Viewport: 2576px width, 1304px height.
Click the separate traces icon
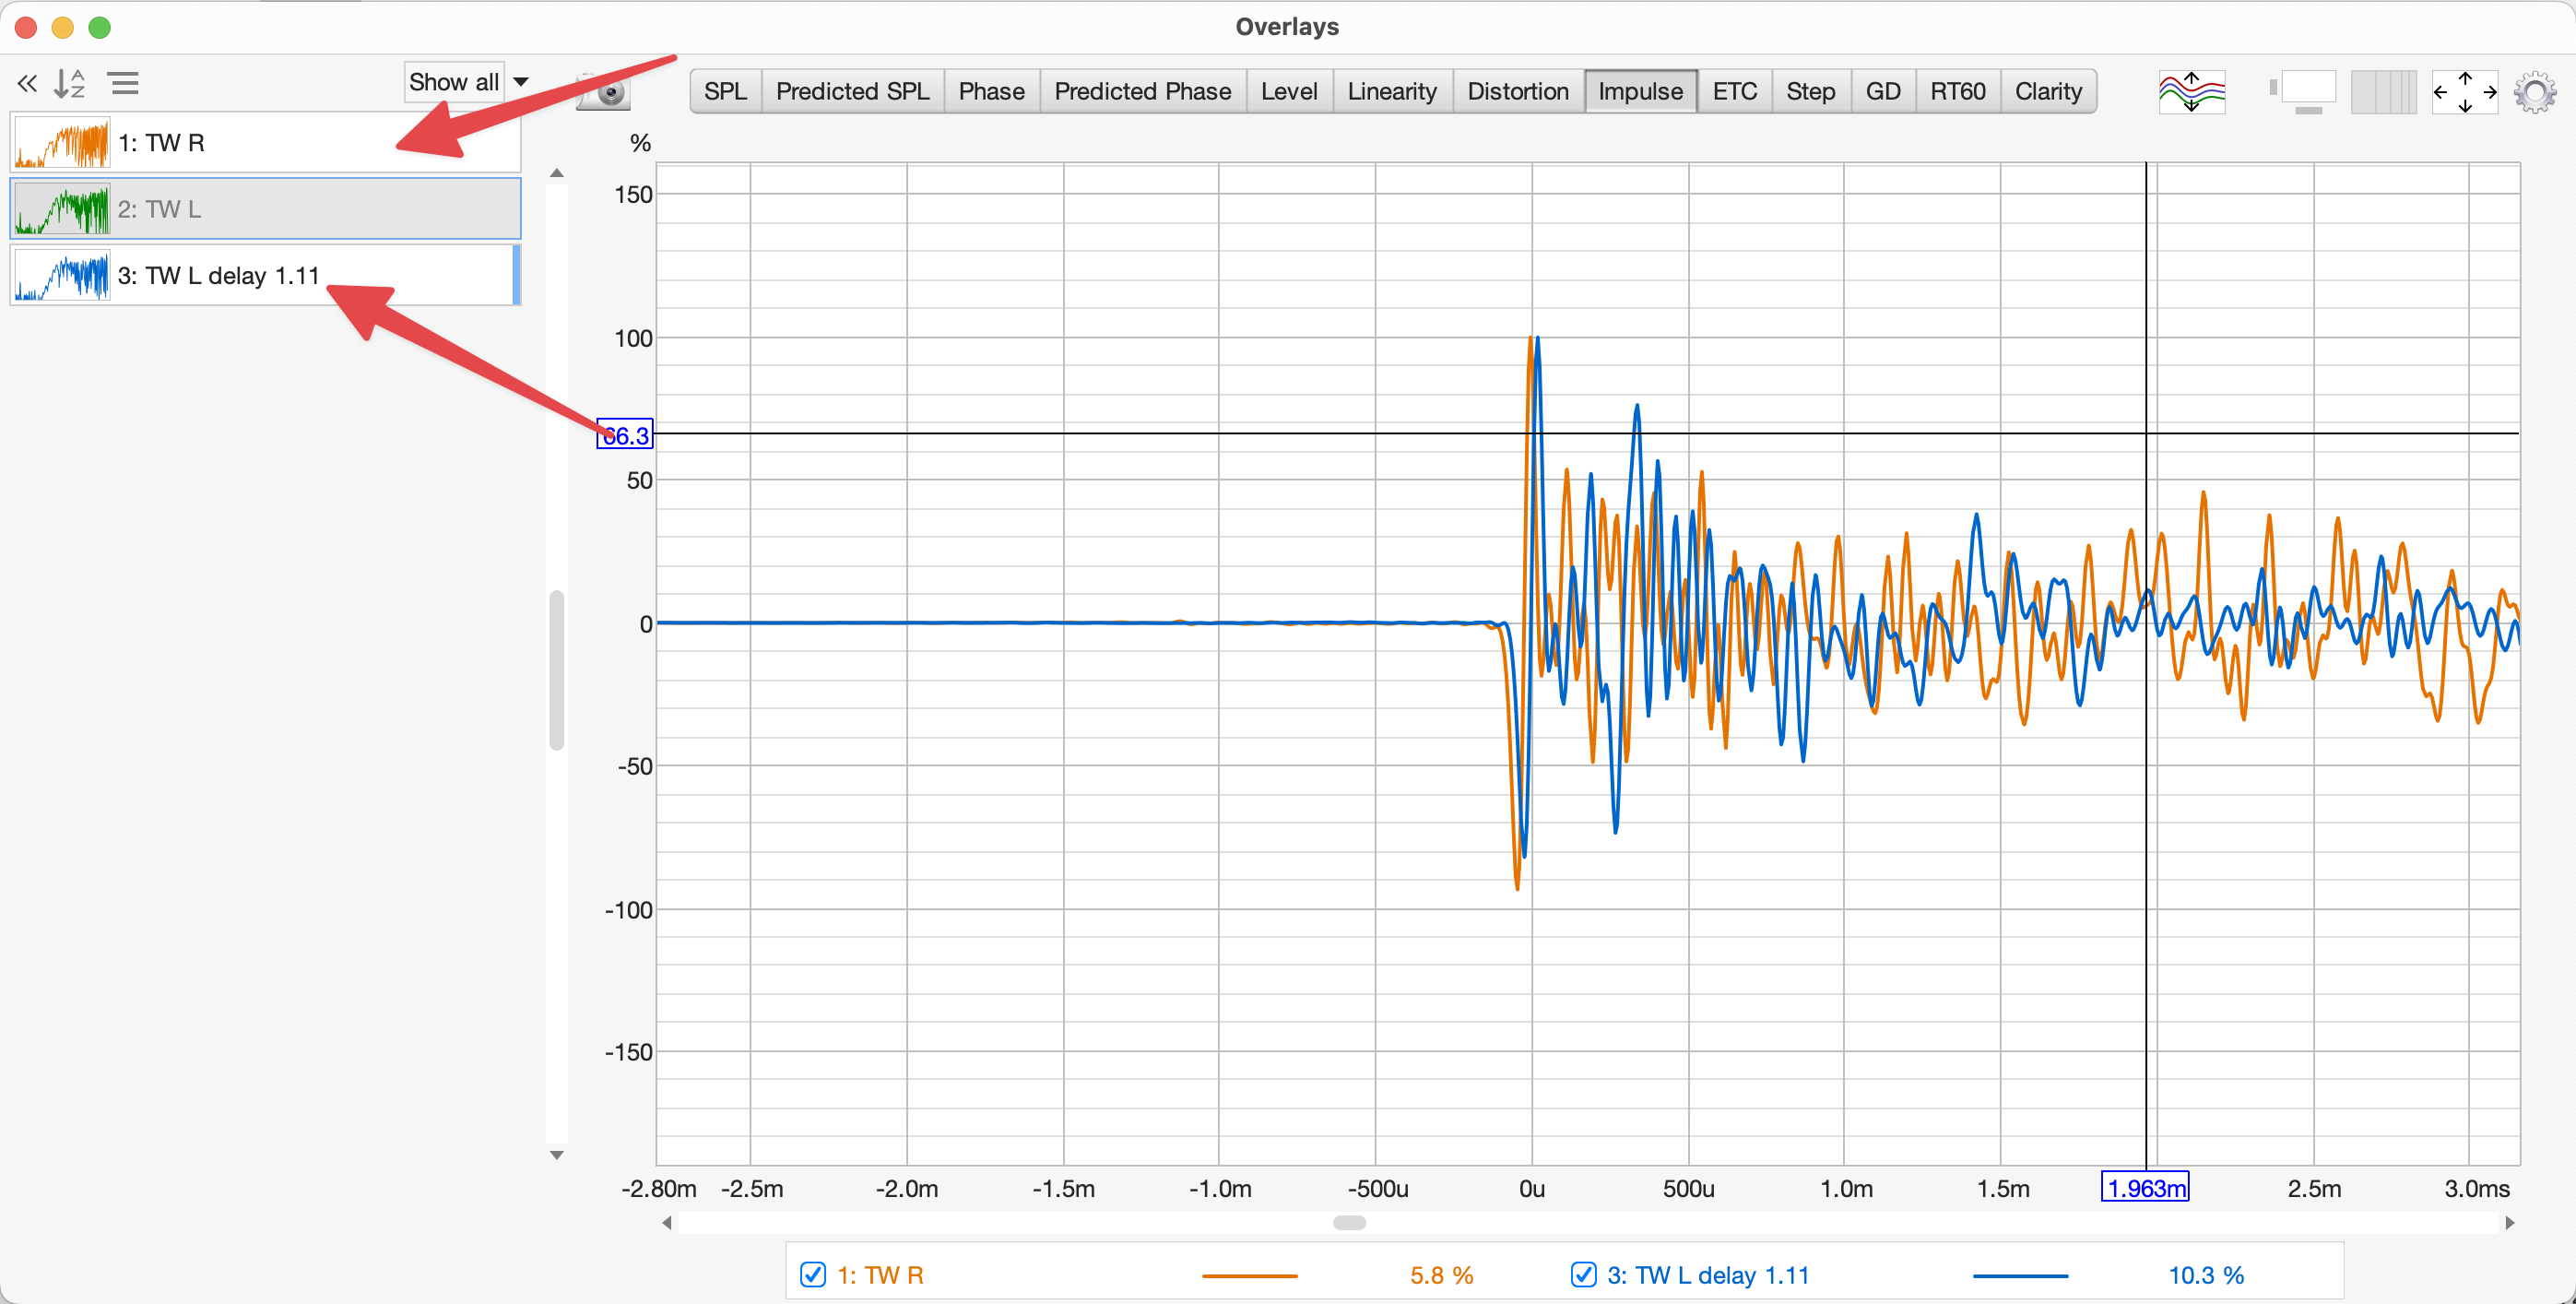(x=2191, y=92)
